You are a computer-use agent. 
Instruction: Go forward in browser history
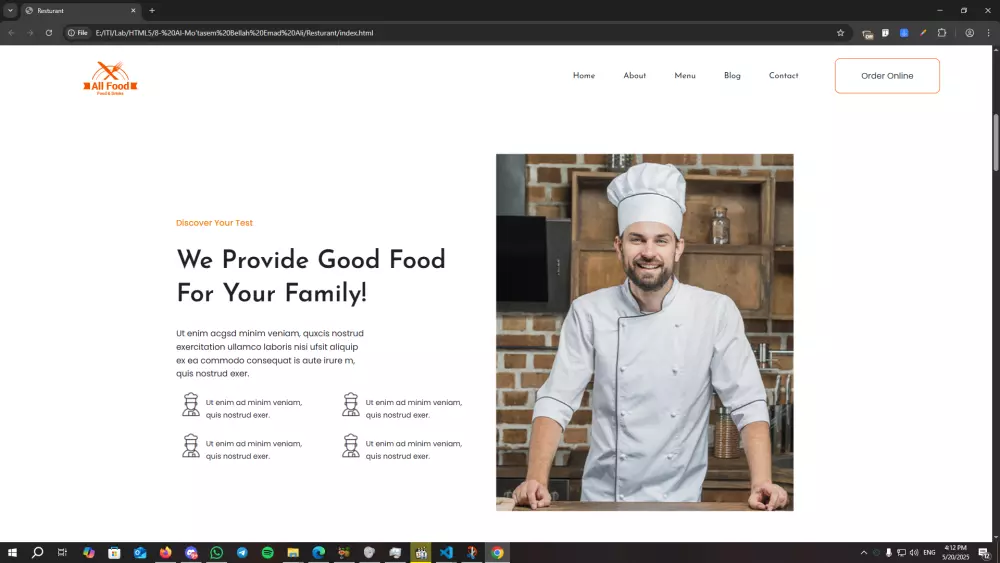pyautogui.click(x=30, y=33)
